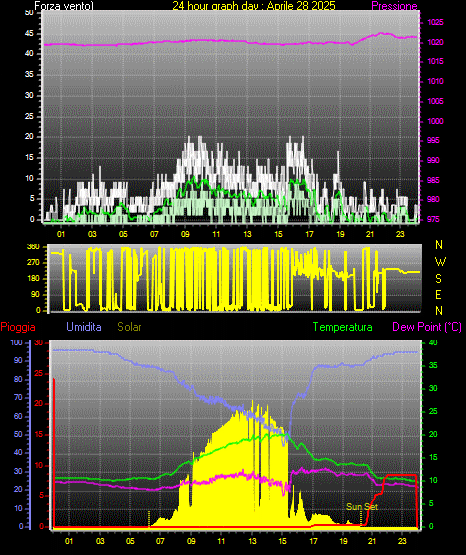Click the Pioggia legend label

tap(18, 327)
